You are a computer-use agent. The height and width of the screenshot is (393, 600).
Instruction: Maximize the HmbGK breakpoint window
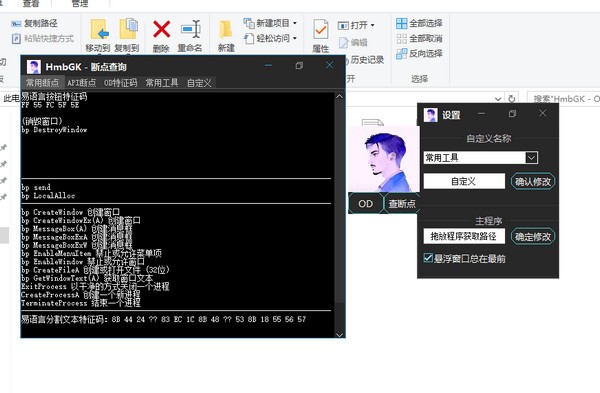[x=299, y=66]
